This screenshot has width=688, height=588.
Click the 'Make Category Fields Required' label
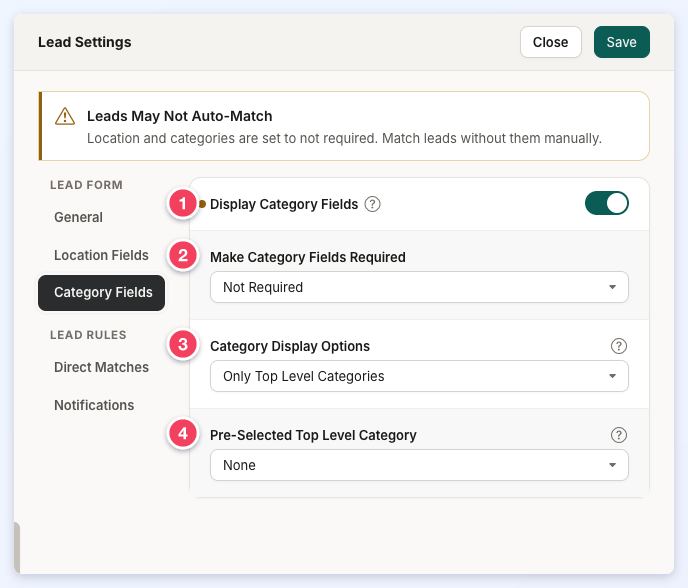point(308,257)
